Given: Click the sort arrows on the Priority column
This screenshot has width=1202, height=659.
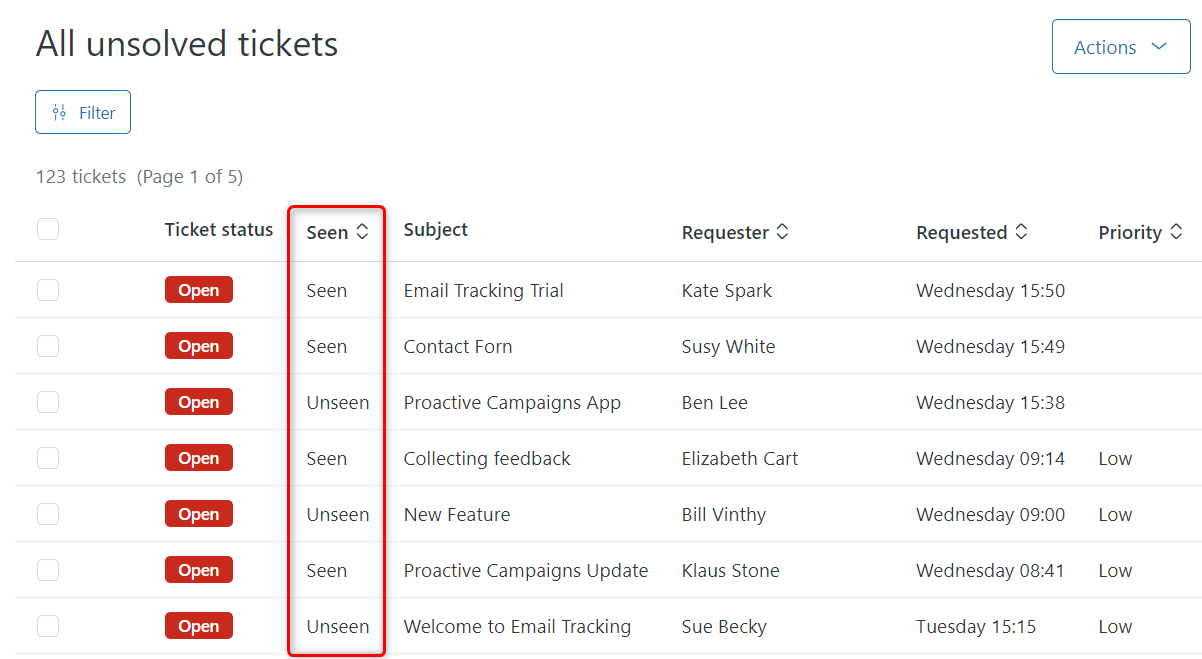Looking at the screenshot, I should (x=1176, y=231).
